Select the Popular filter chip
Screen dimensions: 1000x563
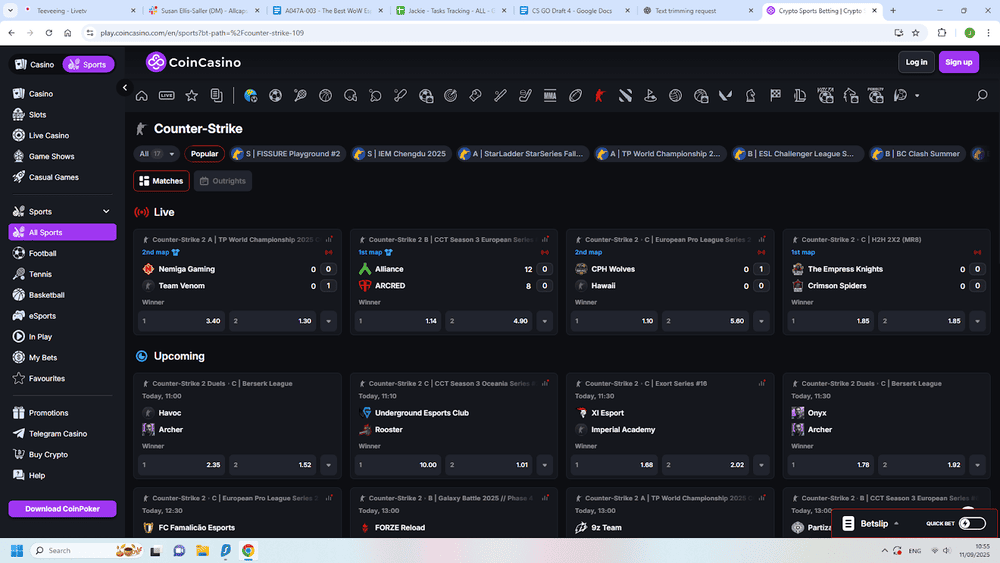click(x=205, y=154)
